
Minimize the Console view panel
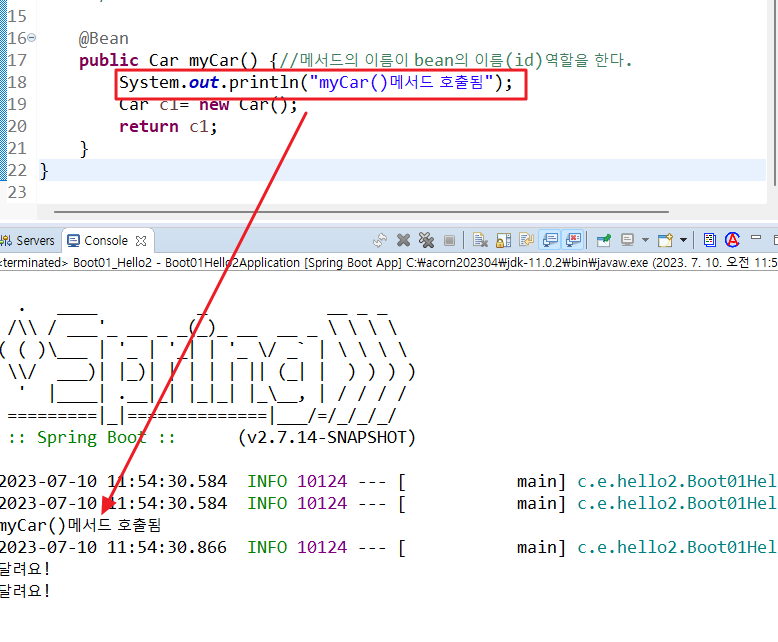(756, 238)
